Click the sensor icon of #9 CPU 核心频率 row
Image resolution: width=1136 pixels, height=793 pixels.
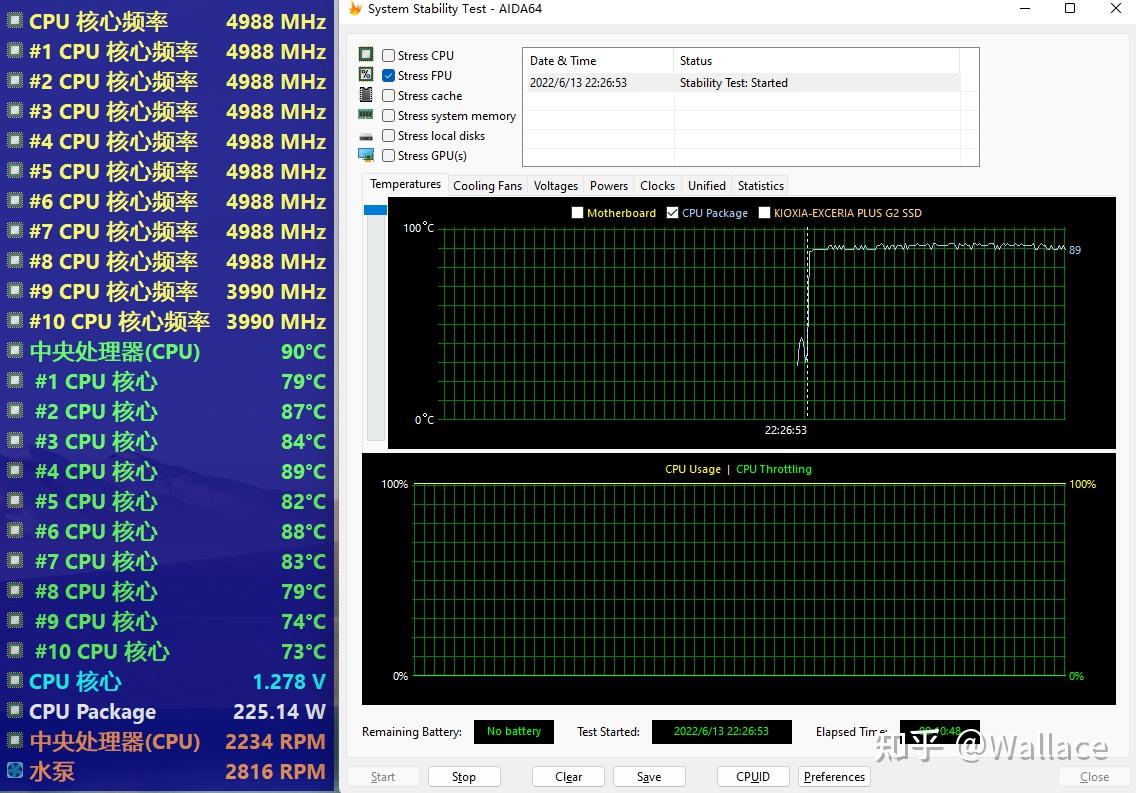(14, 290)
